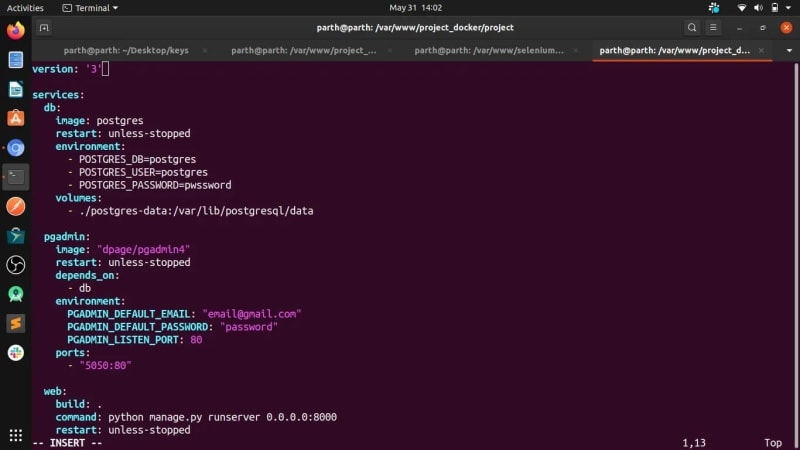Viewport: 800px width, 450px height.
Task: Expand the Terminal app menu in top bar
Action: point(89,8)
